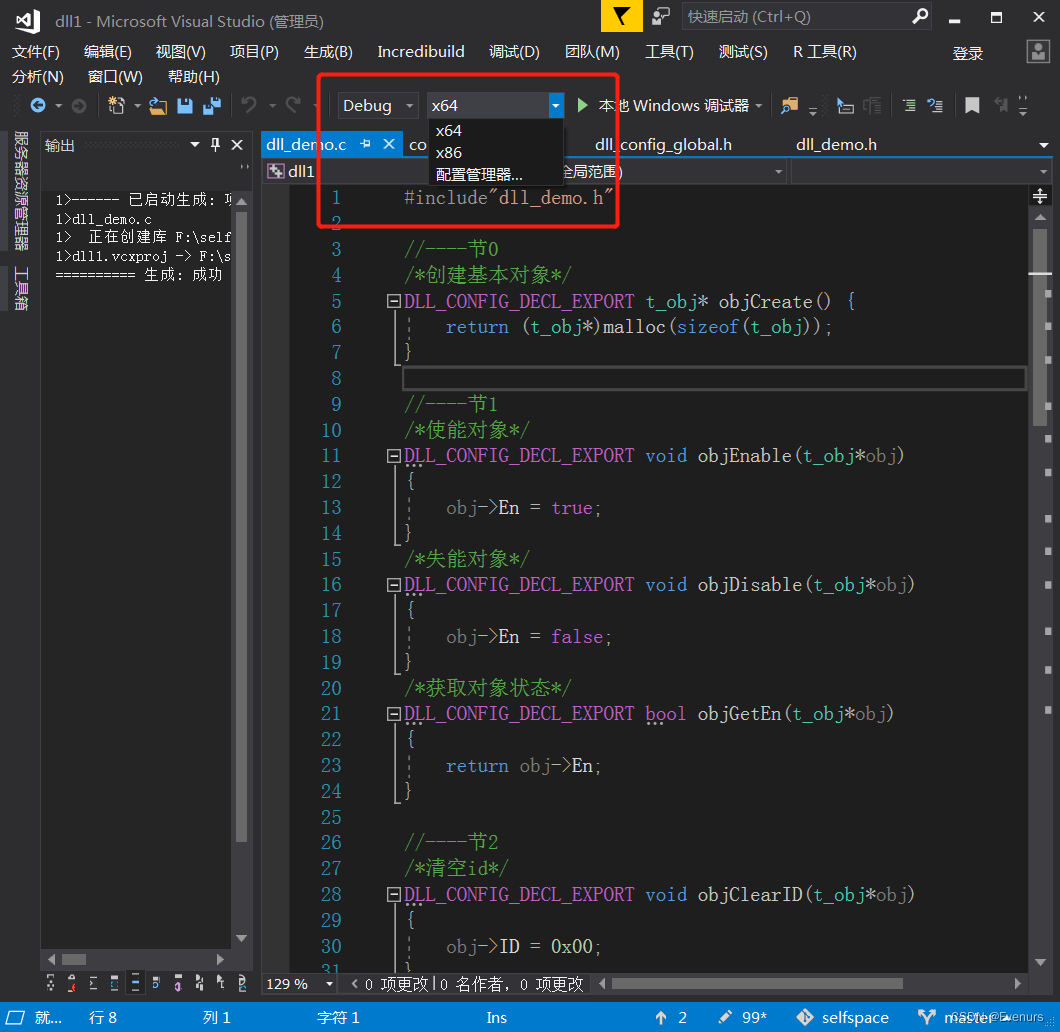Click the toolbar overflow options arrow at far right
Image resolution: width=1060 pixels, height=1032 pixels.
pyautogui.click(x=1023, y=105)
